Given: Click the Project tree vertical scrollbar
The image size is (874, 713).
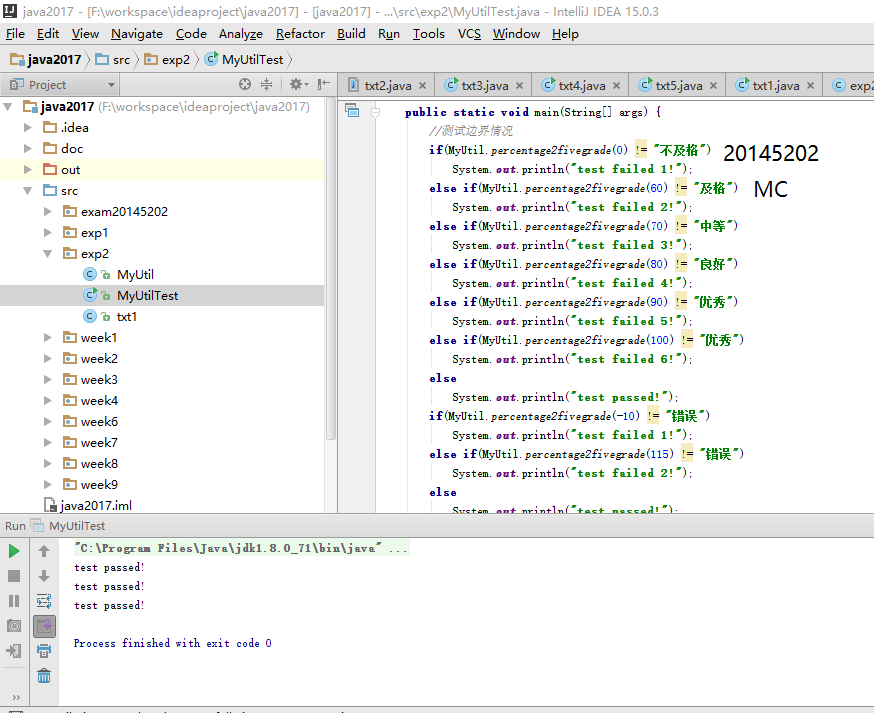Looking at the screenshot, I should pyautogui.click(x=331, y=268).
